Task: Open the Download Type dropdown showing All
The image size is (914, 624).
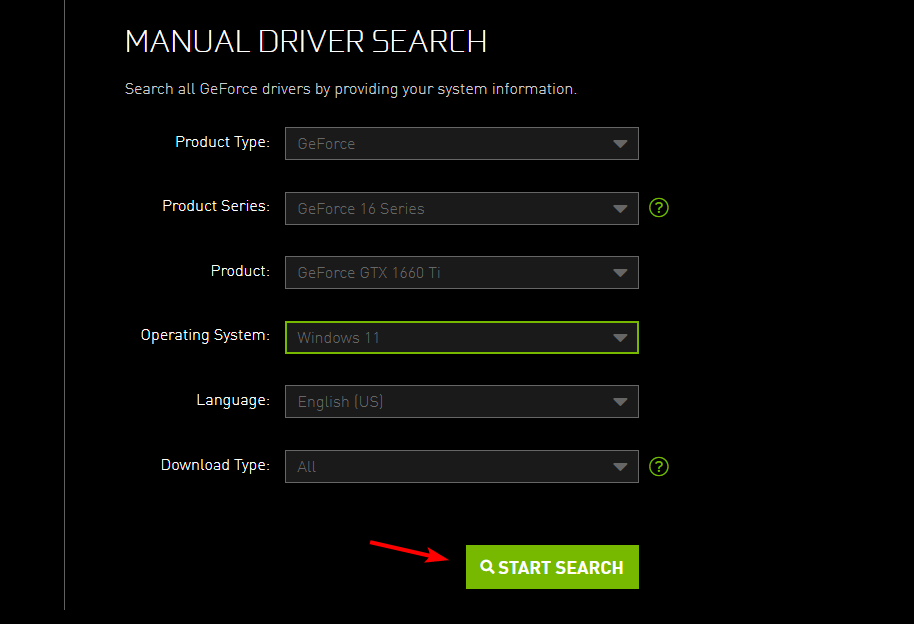Action: point(462,467)
